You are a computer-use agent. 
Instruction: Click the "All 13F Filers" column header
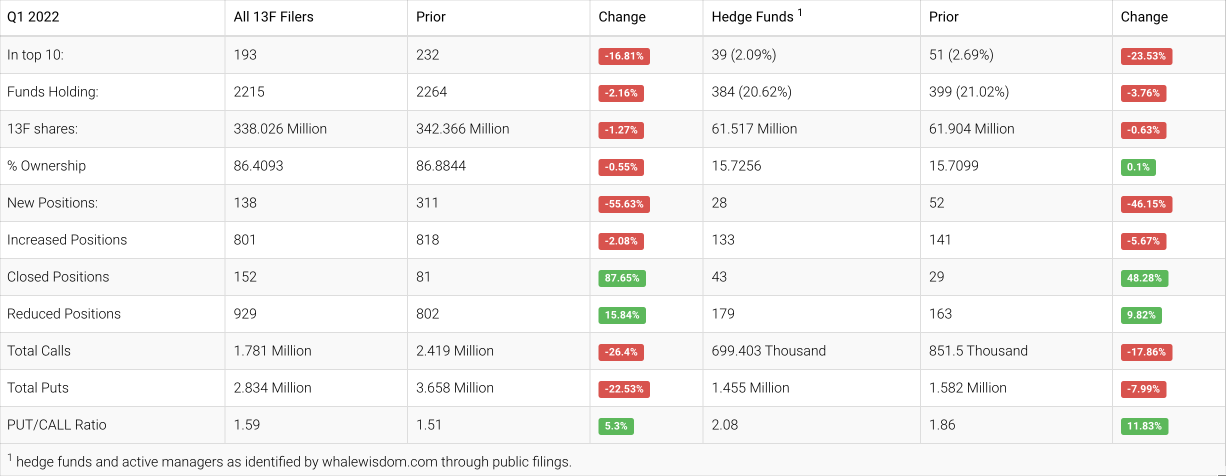point(273,17)
